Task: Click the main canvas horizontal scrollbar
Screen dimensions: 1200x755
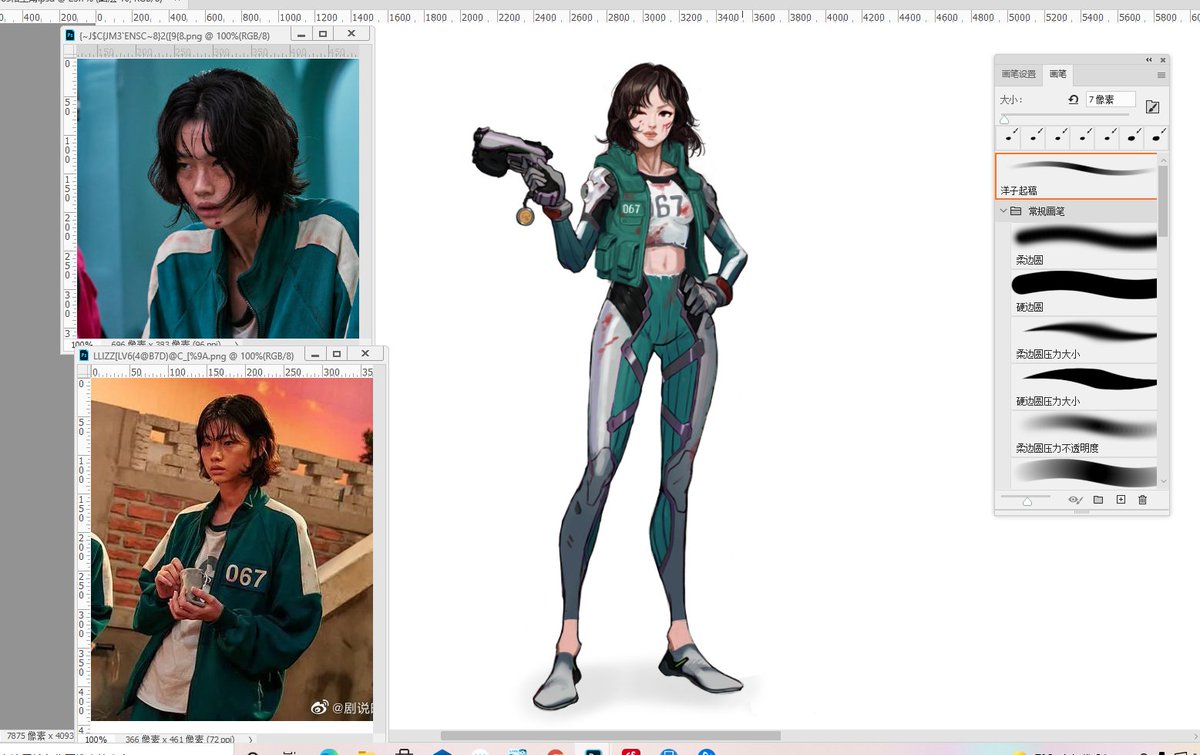Action: 610,736
